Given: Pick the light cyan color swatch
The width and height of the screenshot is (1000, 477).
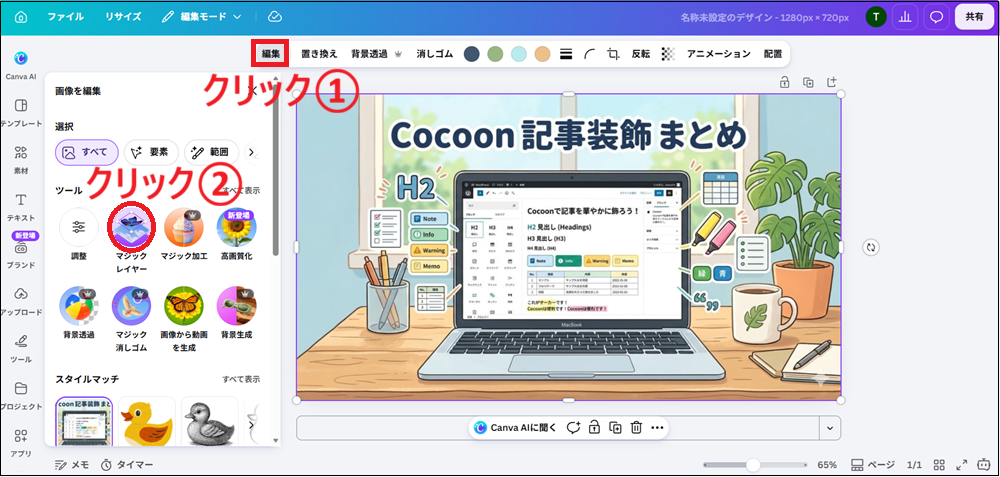Looking at the screenshot, I should click(x=519, y=54).
